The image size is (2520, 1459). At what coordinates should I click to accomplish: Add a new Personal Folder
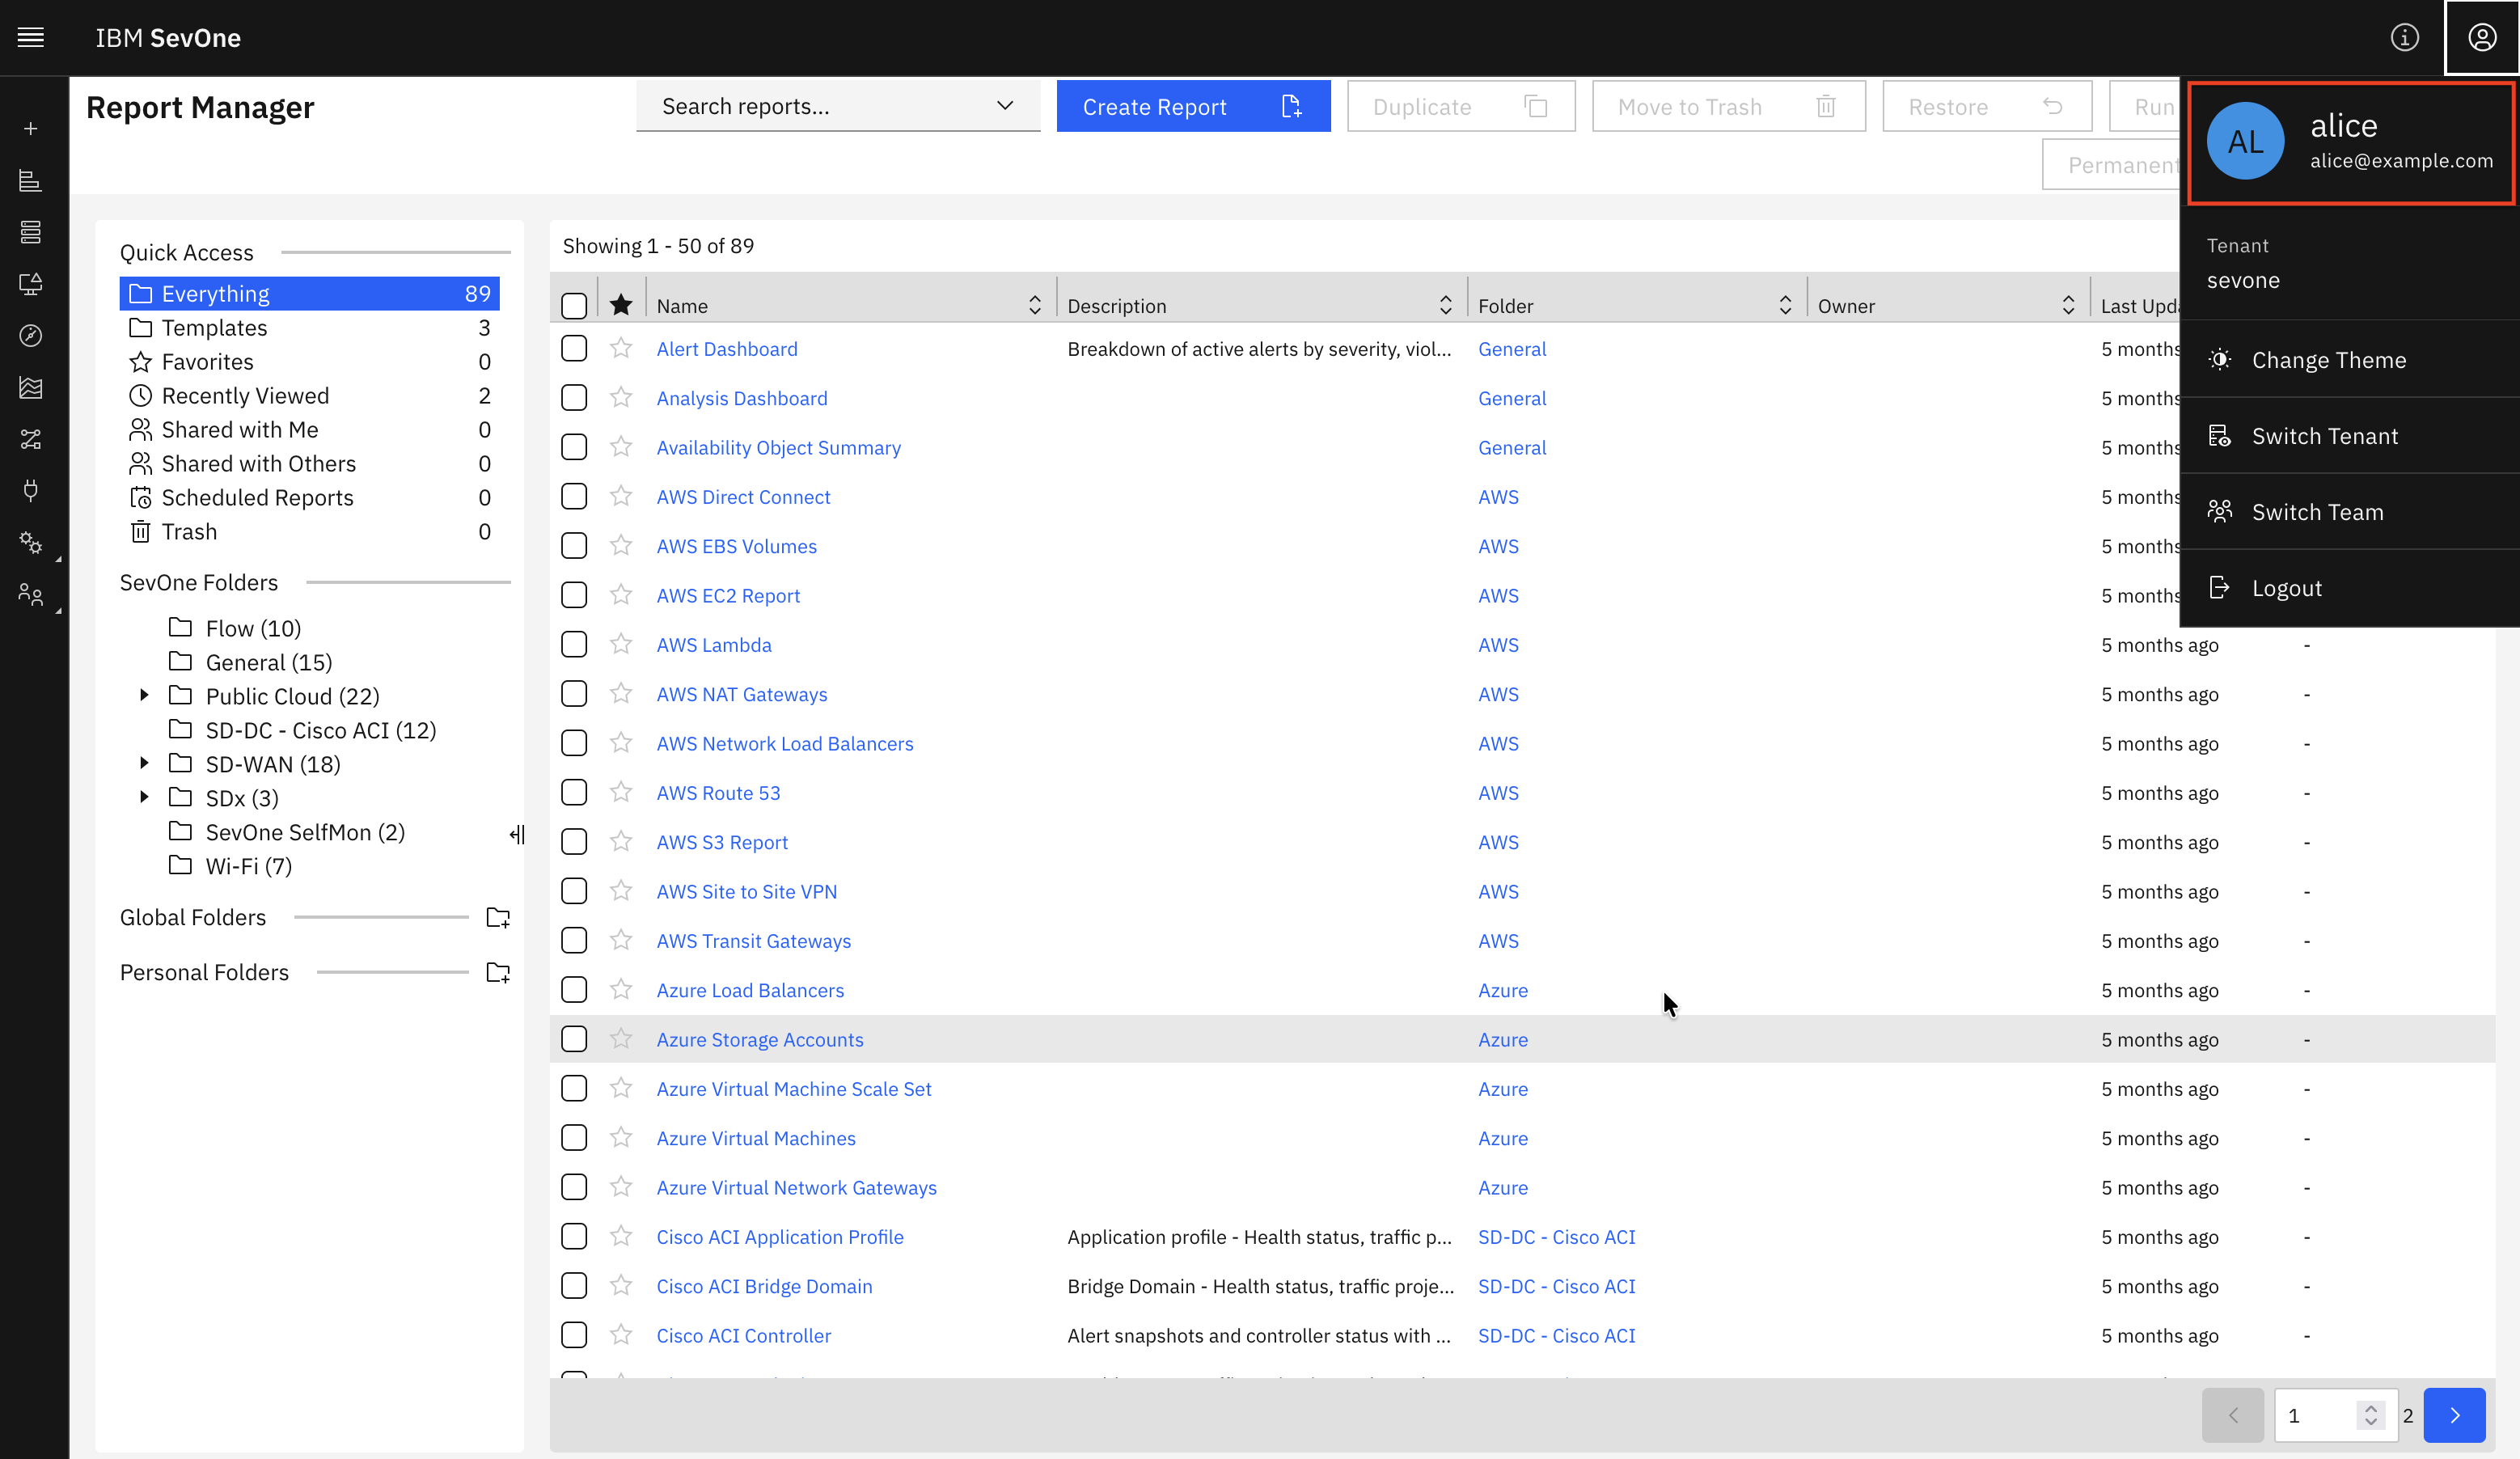click(x=498, y=972)
